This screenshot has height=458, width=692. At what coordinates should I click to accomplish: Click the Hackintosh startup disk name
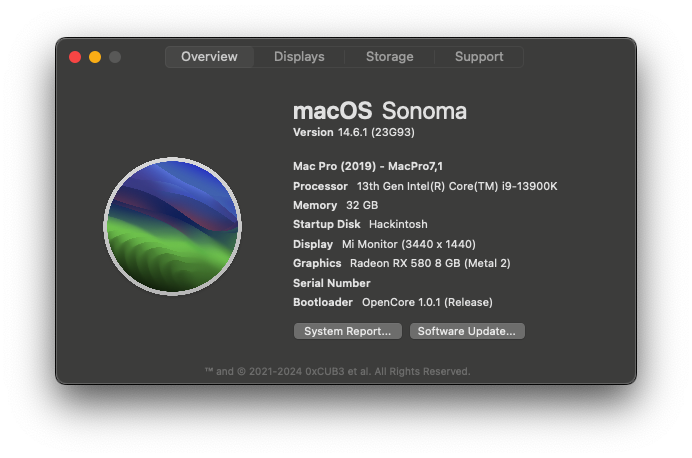[398, 224]
